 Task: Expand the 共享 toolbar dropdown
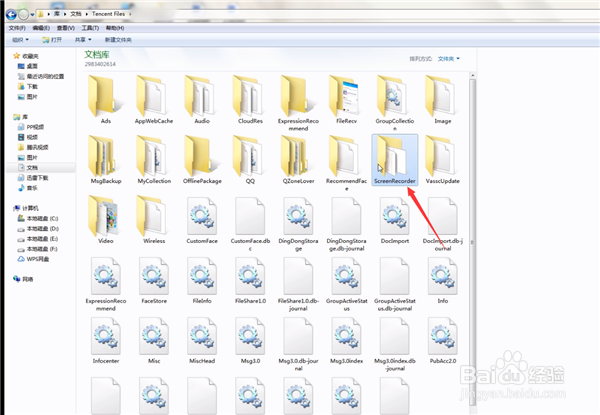tap(83, 40)
